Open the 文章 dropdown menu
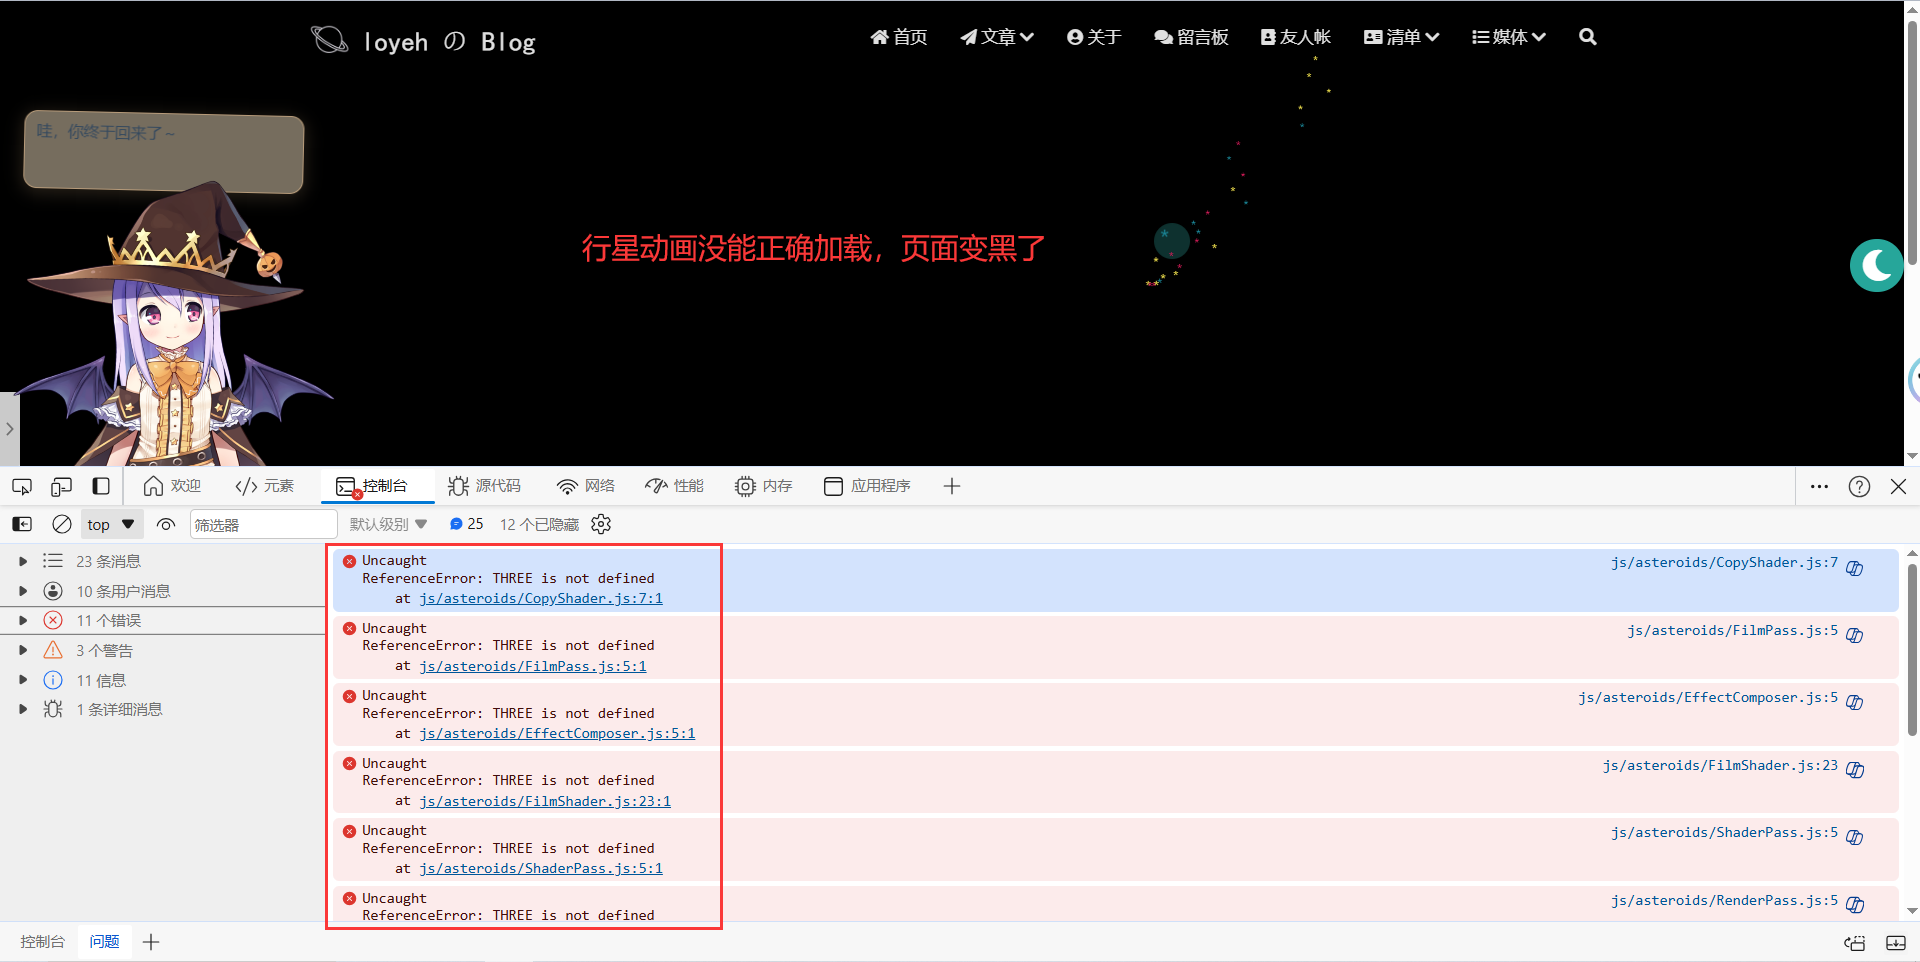The height and width of the screenshot is (962, 1920). tap(997, 37)
